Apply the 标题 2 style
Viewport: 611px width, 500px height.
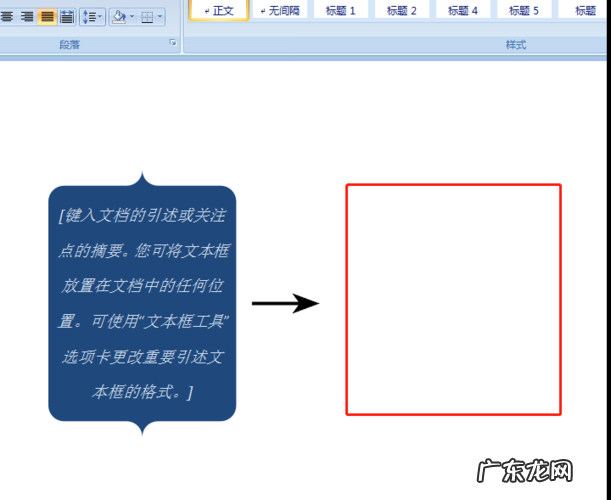402,10
